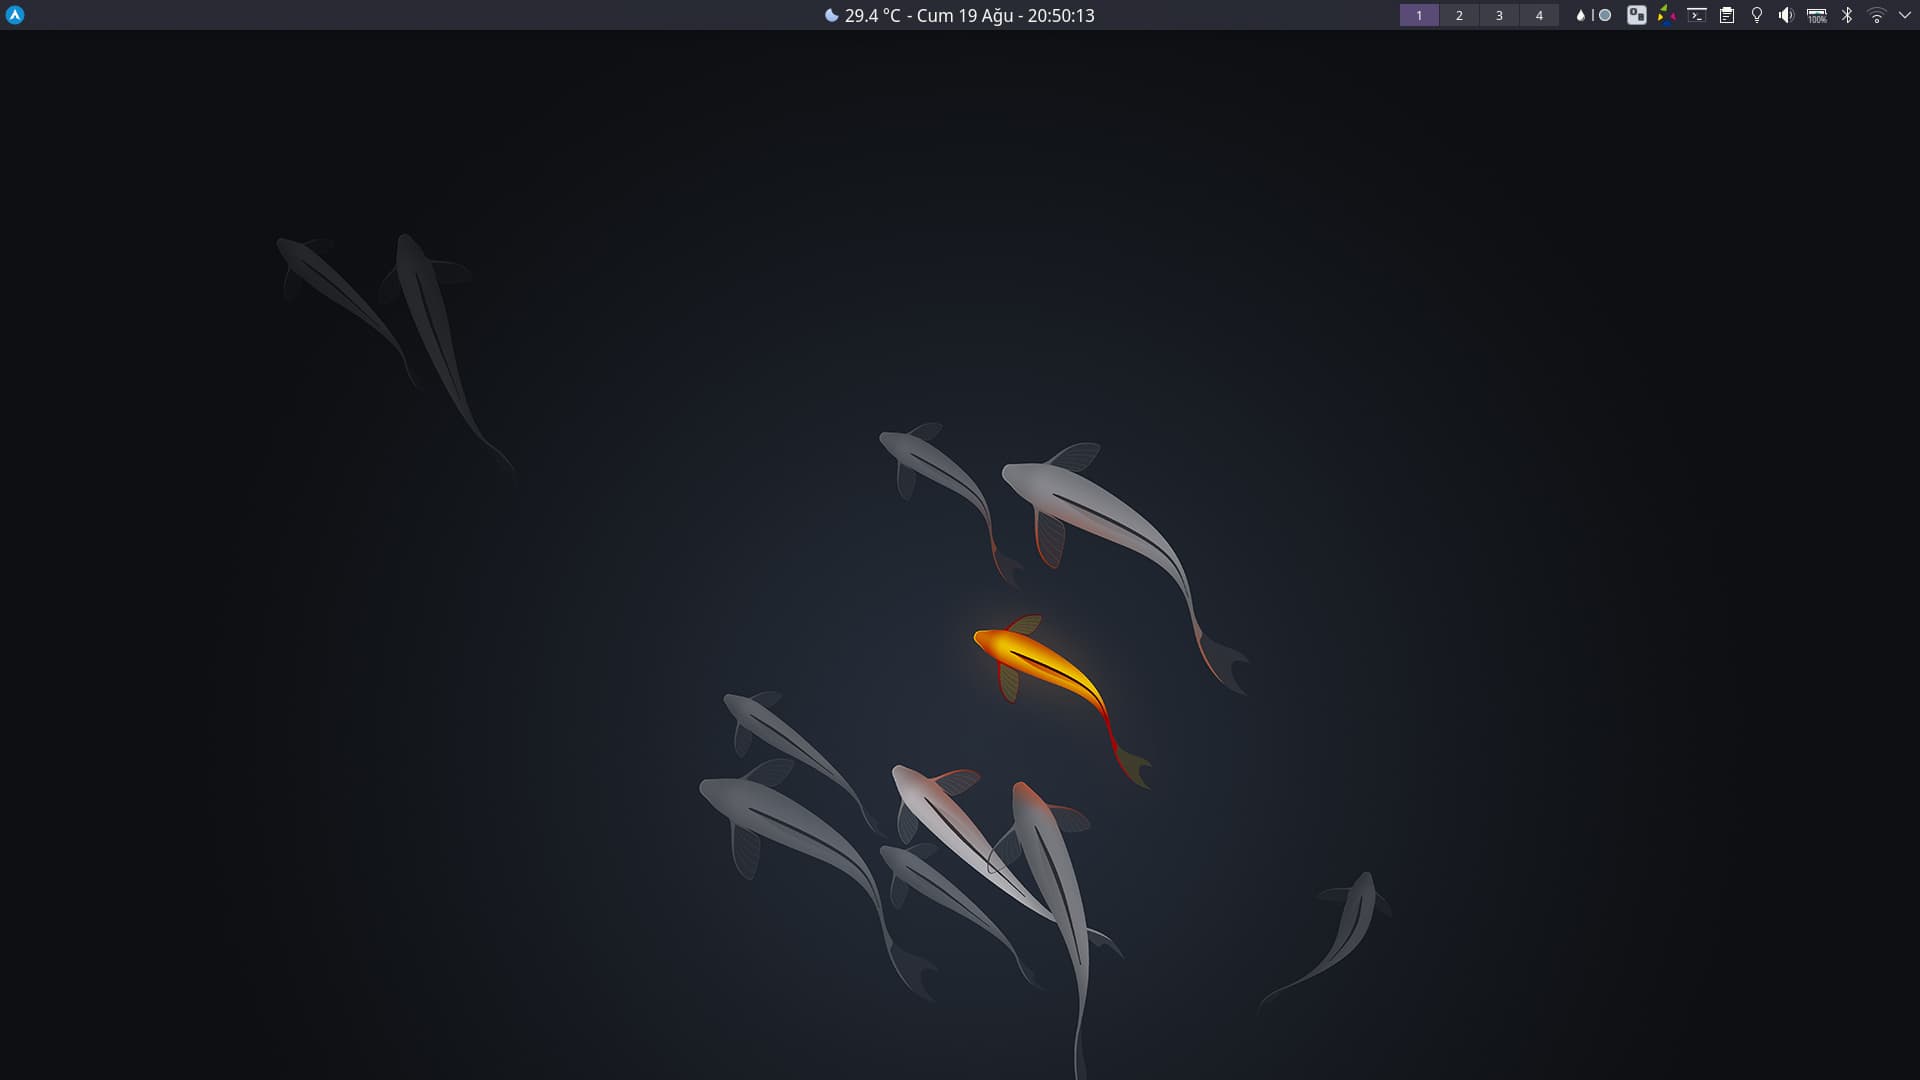Open the Wi-Fi network icon

pyautogui.click(x=1877, y=15)
